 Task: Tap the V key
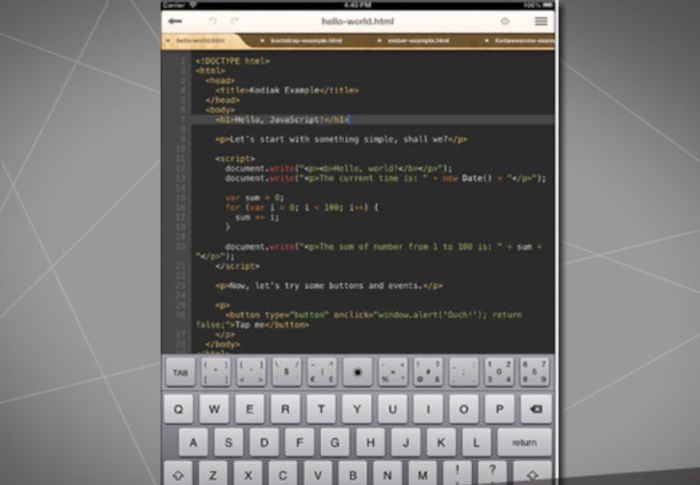pyautogui.click(x=317, y=473)
